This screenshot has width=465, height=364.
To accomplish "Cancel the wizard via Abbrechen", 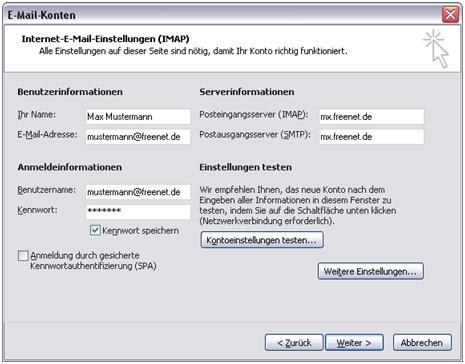I will click(x=422, y=343).
